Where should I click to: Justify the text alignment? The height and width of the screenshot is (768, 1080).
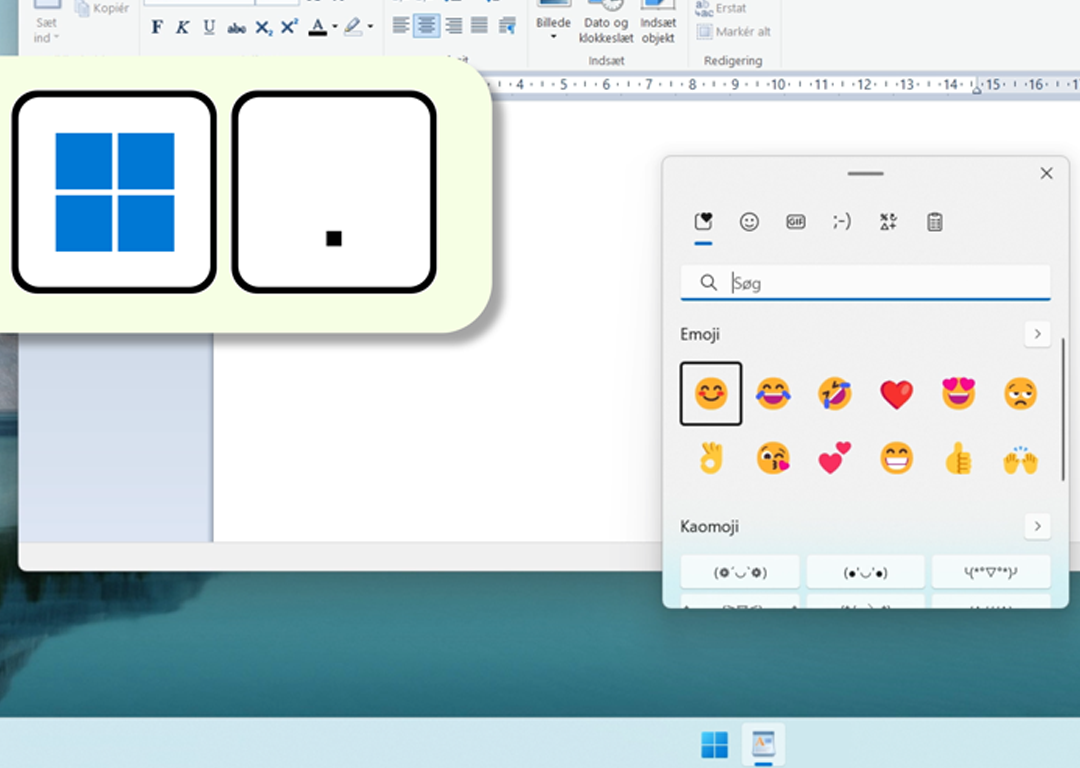click(479, 26)
